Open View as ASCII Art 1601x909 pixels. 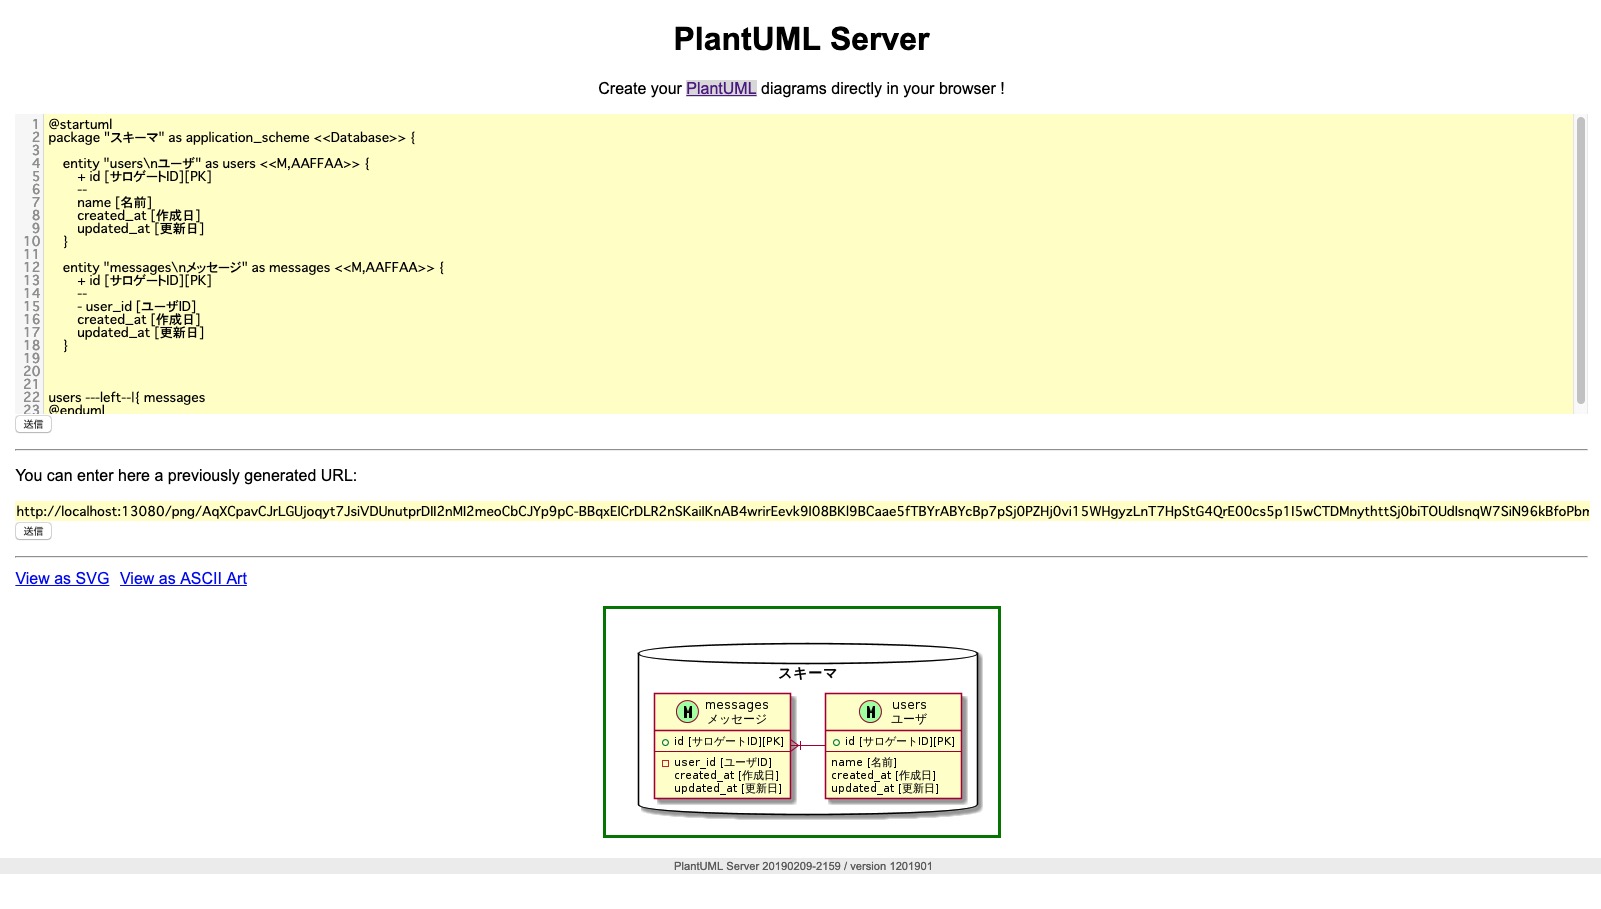183,578
